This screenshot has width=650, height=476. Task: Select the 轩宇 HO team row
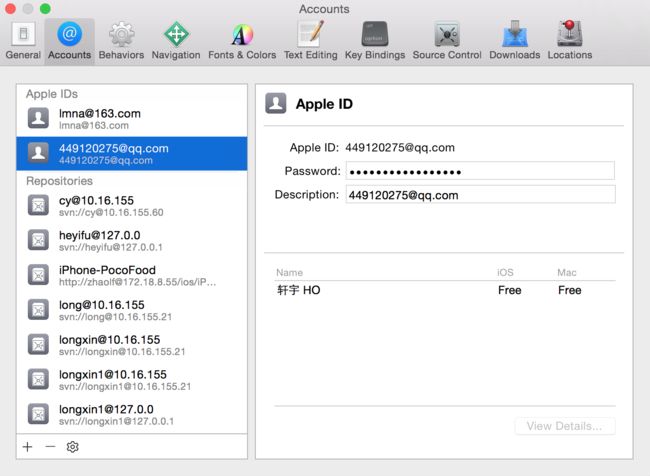pyautogui.click(x=445, y=290)
